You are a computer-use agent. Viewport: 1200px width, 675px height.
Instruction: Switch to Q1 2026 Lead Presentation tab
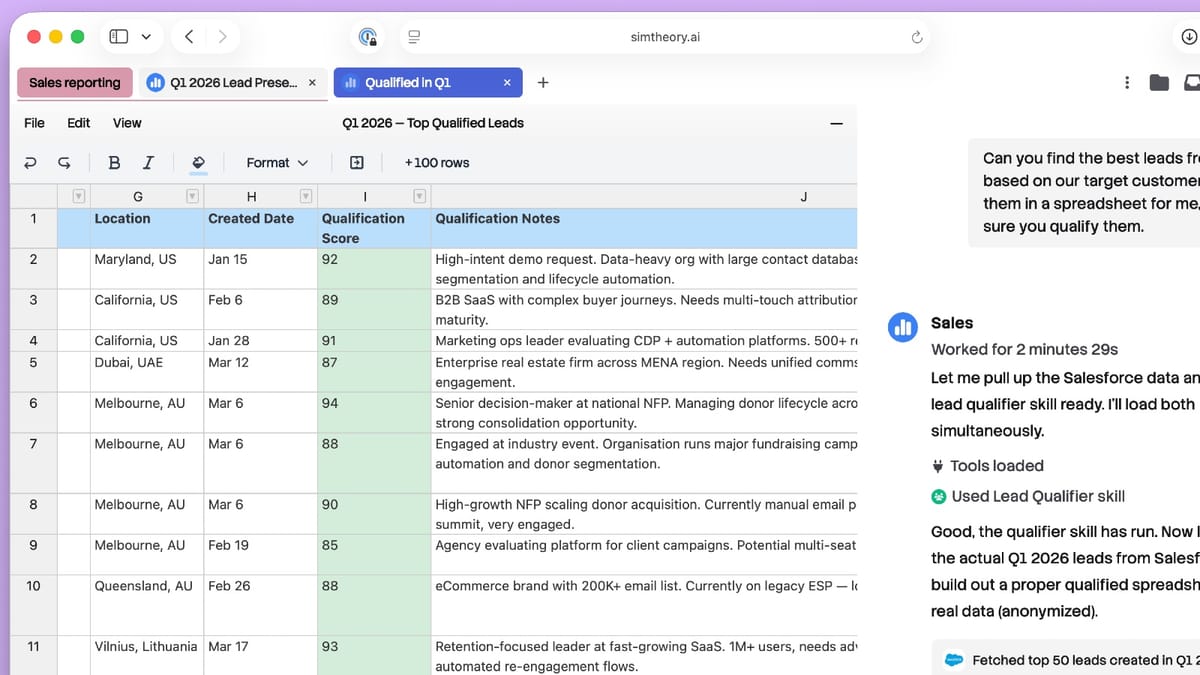[x=224, y=83]
